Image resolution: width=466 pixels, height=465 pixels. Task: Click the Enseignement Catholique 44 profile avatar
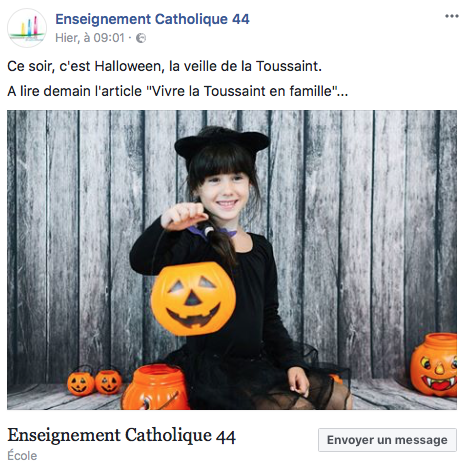[27, 28]
